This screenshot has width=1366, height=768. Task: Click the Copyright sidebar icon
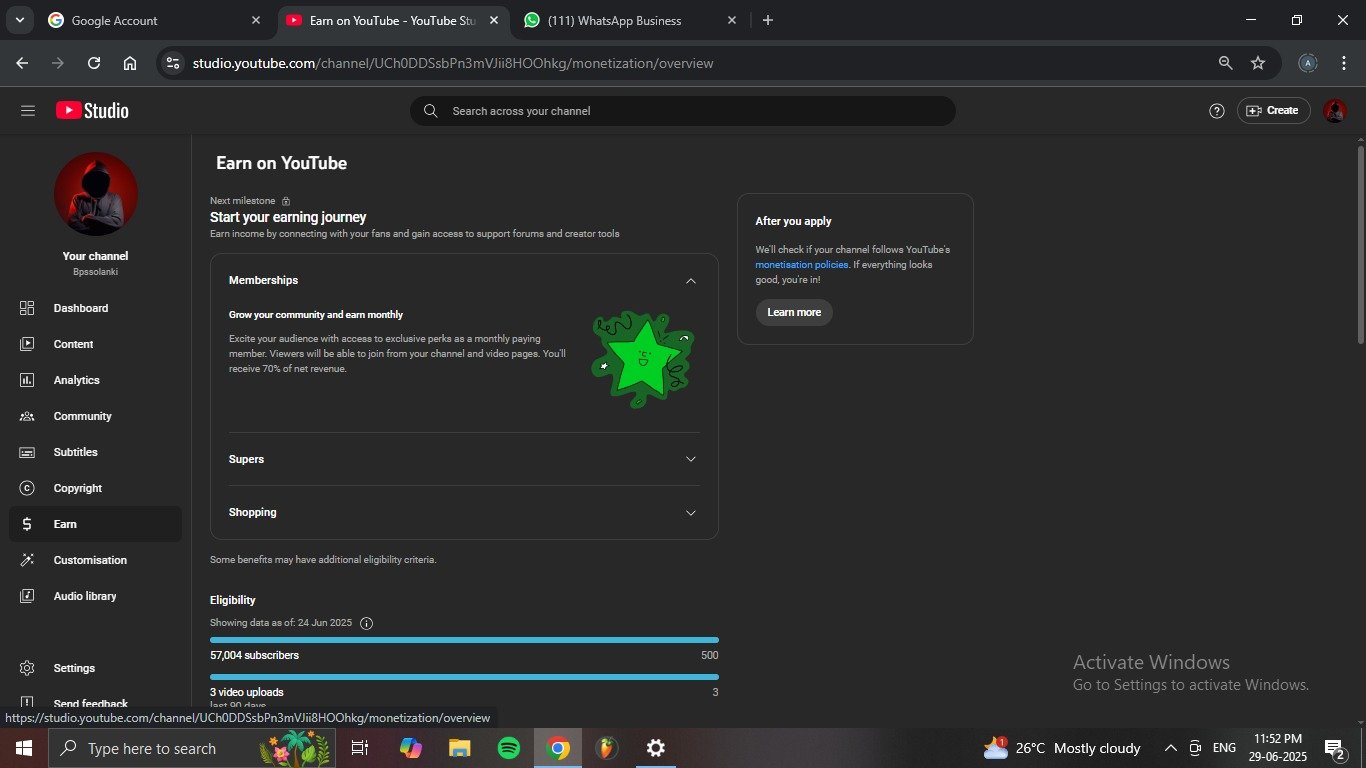[x=27, y=488]
